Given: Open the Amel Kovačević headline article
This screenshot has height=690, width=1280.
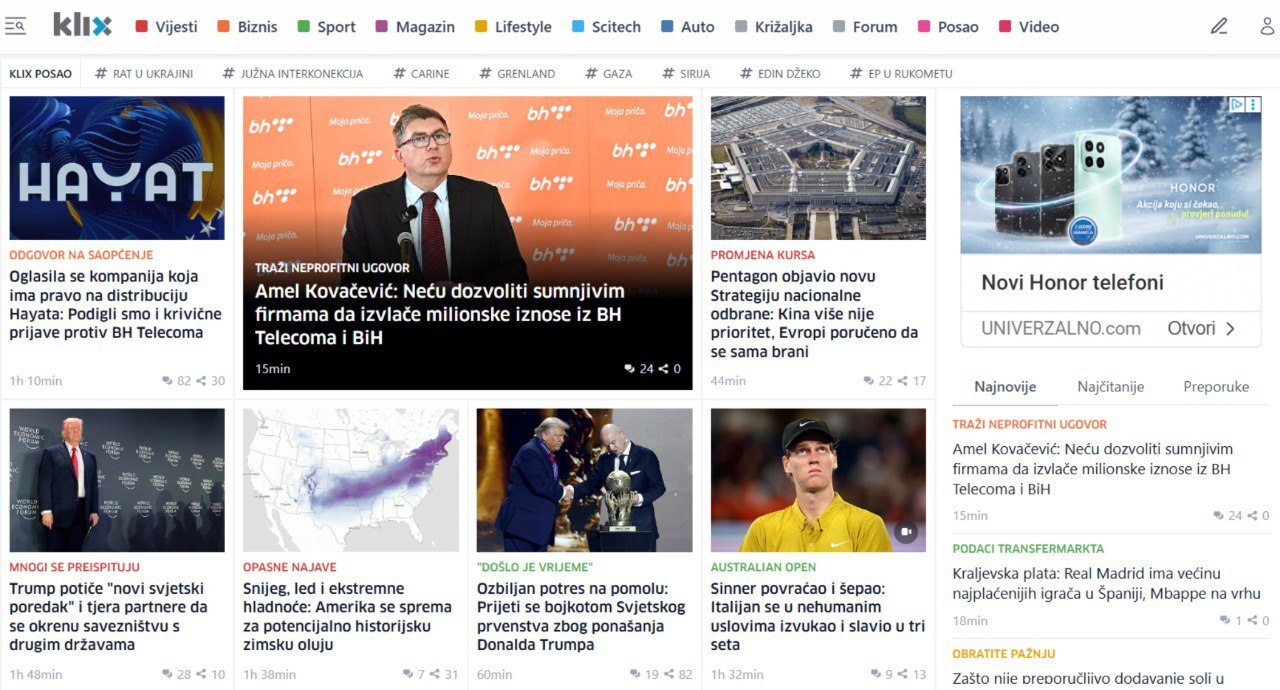Looking at the screenshot, I should point(440,314).
